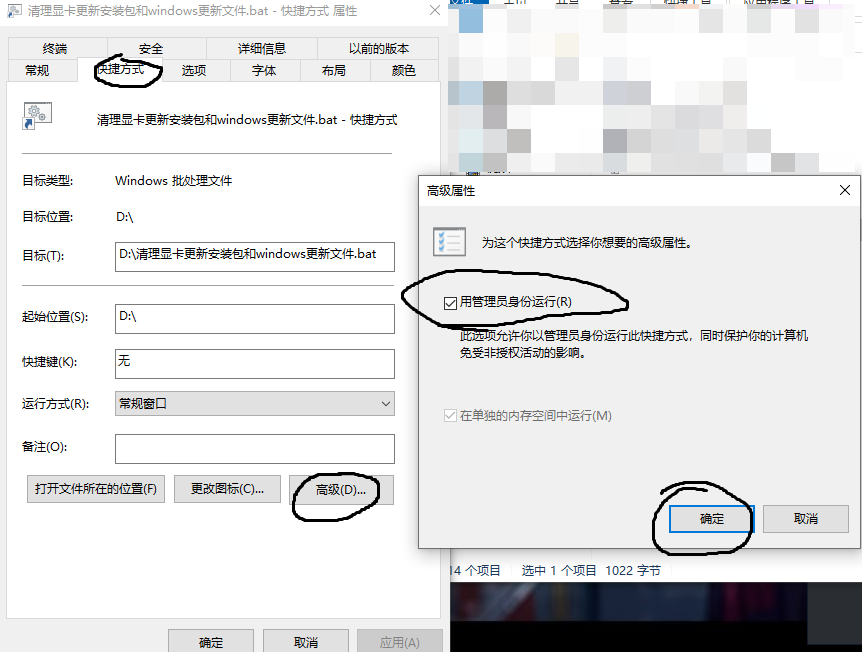Click the 起始位置(S) input field
This screenshot has height=652, width=862.
pos(255,319)
